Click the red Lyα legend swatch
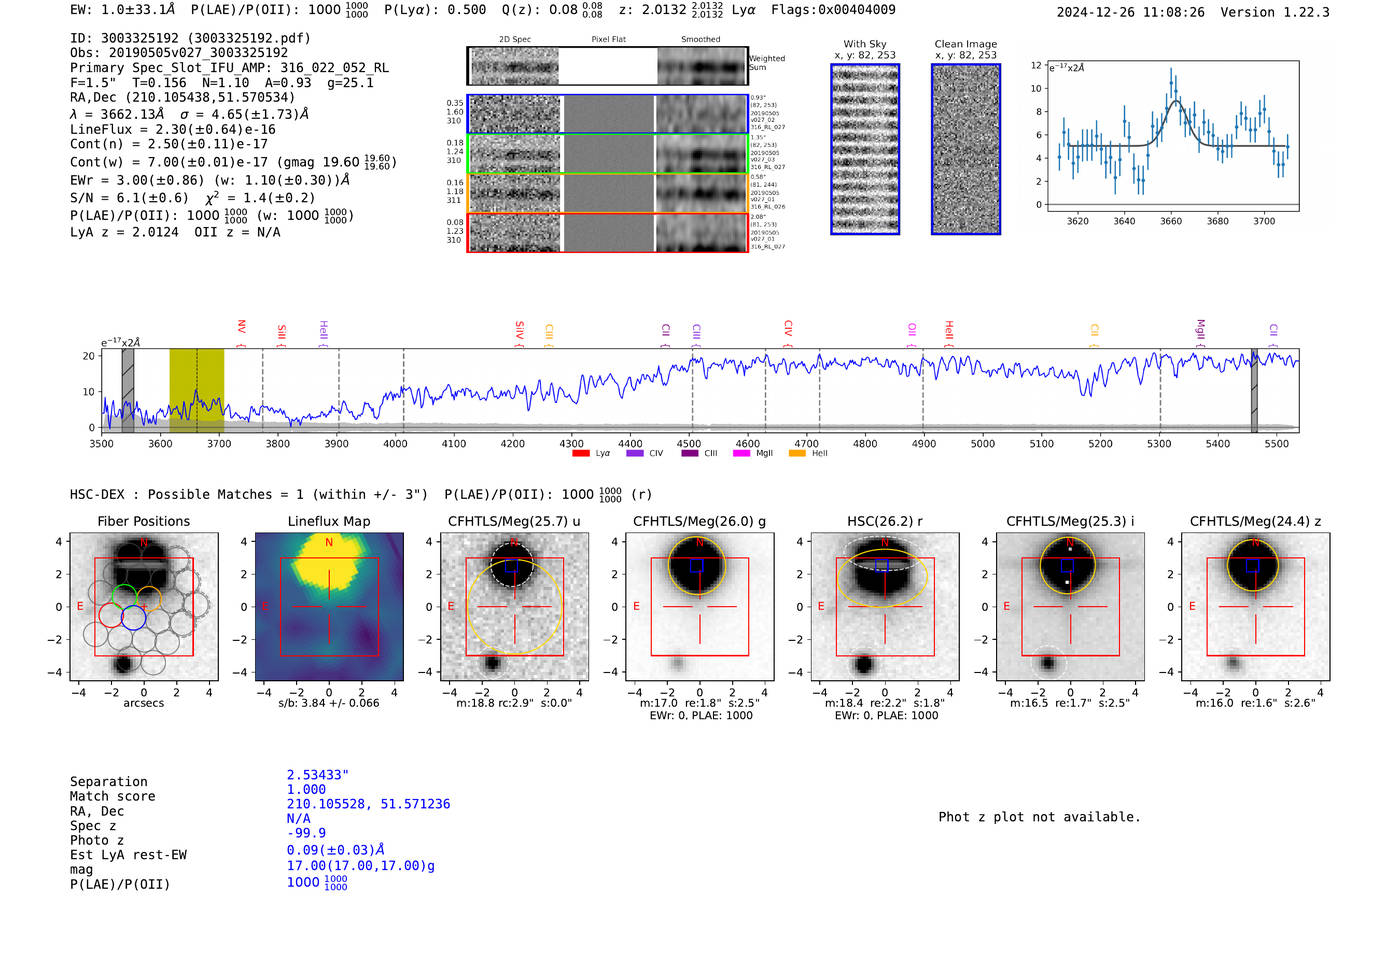The width and height of the screenshot is (1400, 953). coord(580,453)
